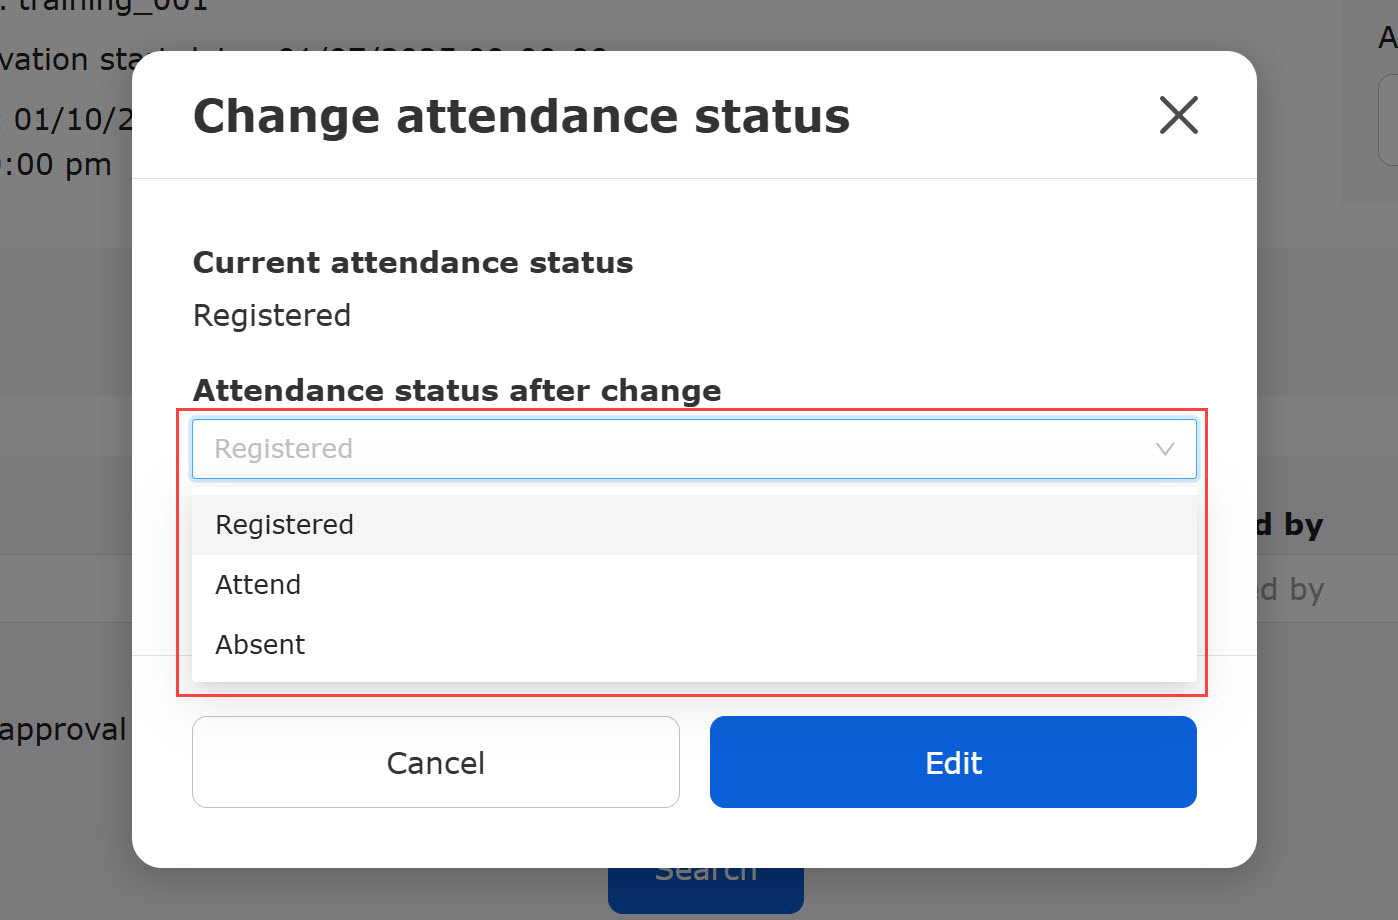Click current status value Registered text
1398x920 pixels.
[x=272, y=316]
